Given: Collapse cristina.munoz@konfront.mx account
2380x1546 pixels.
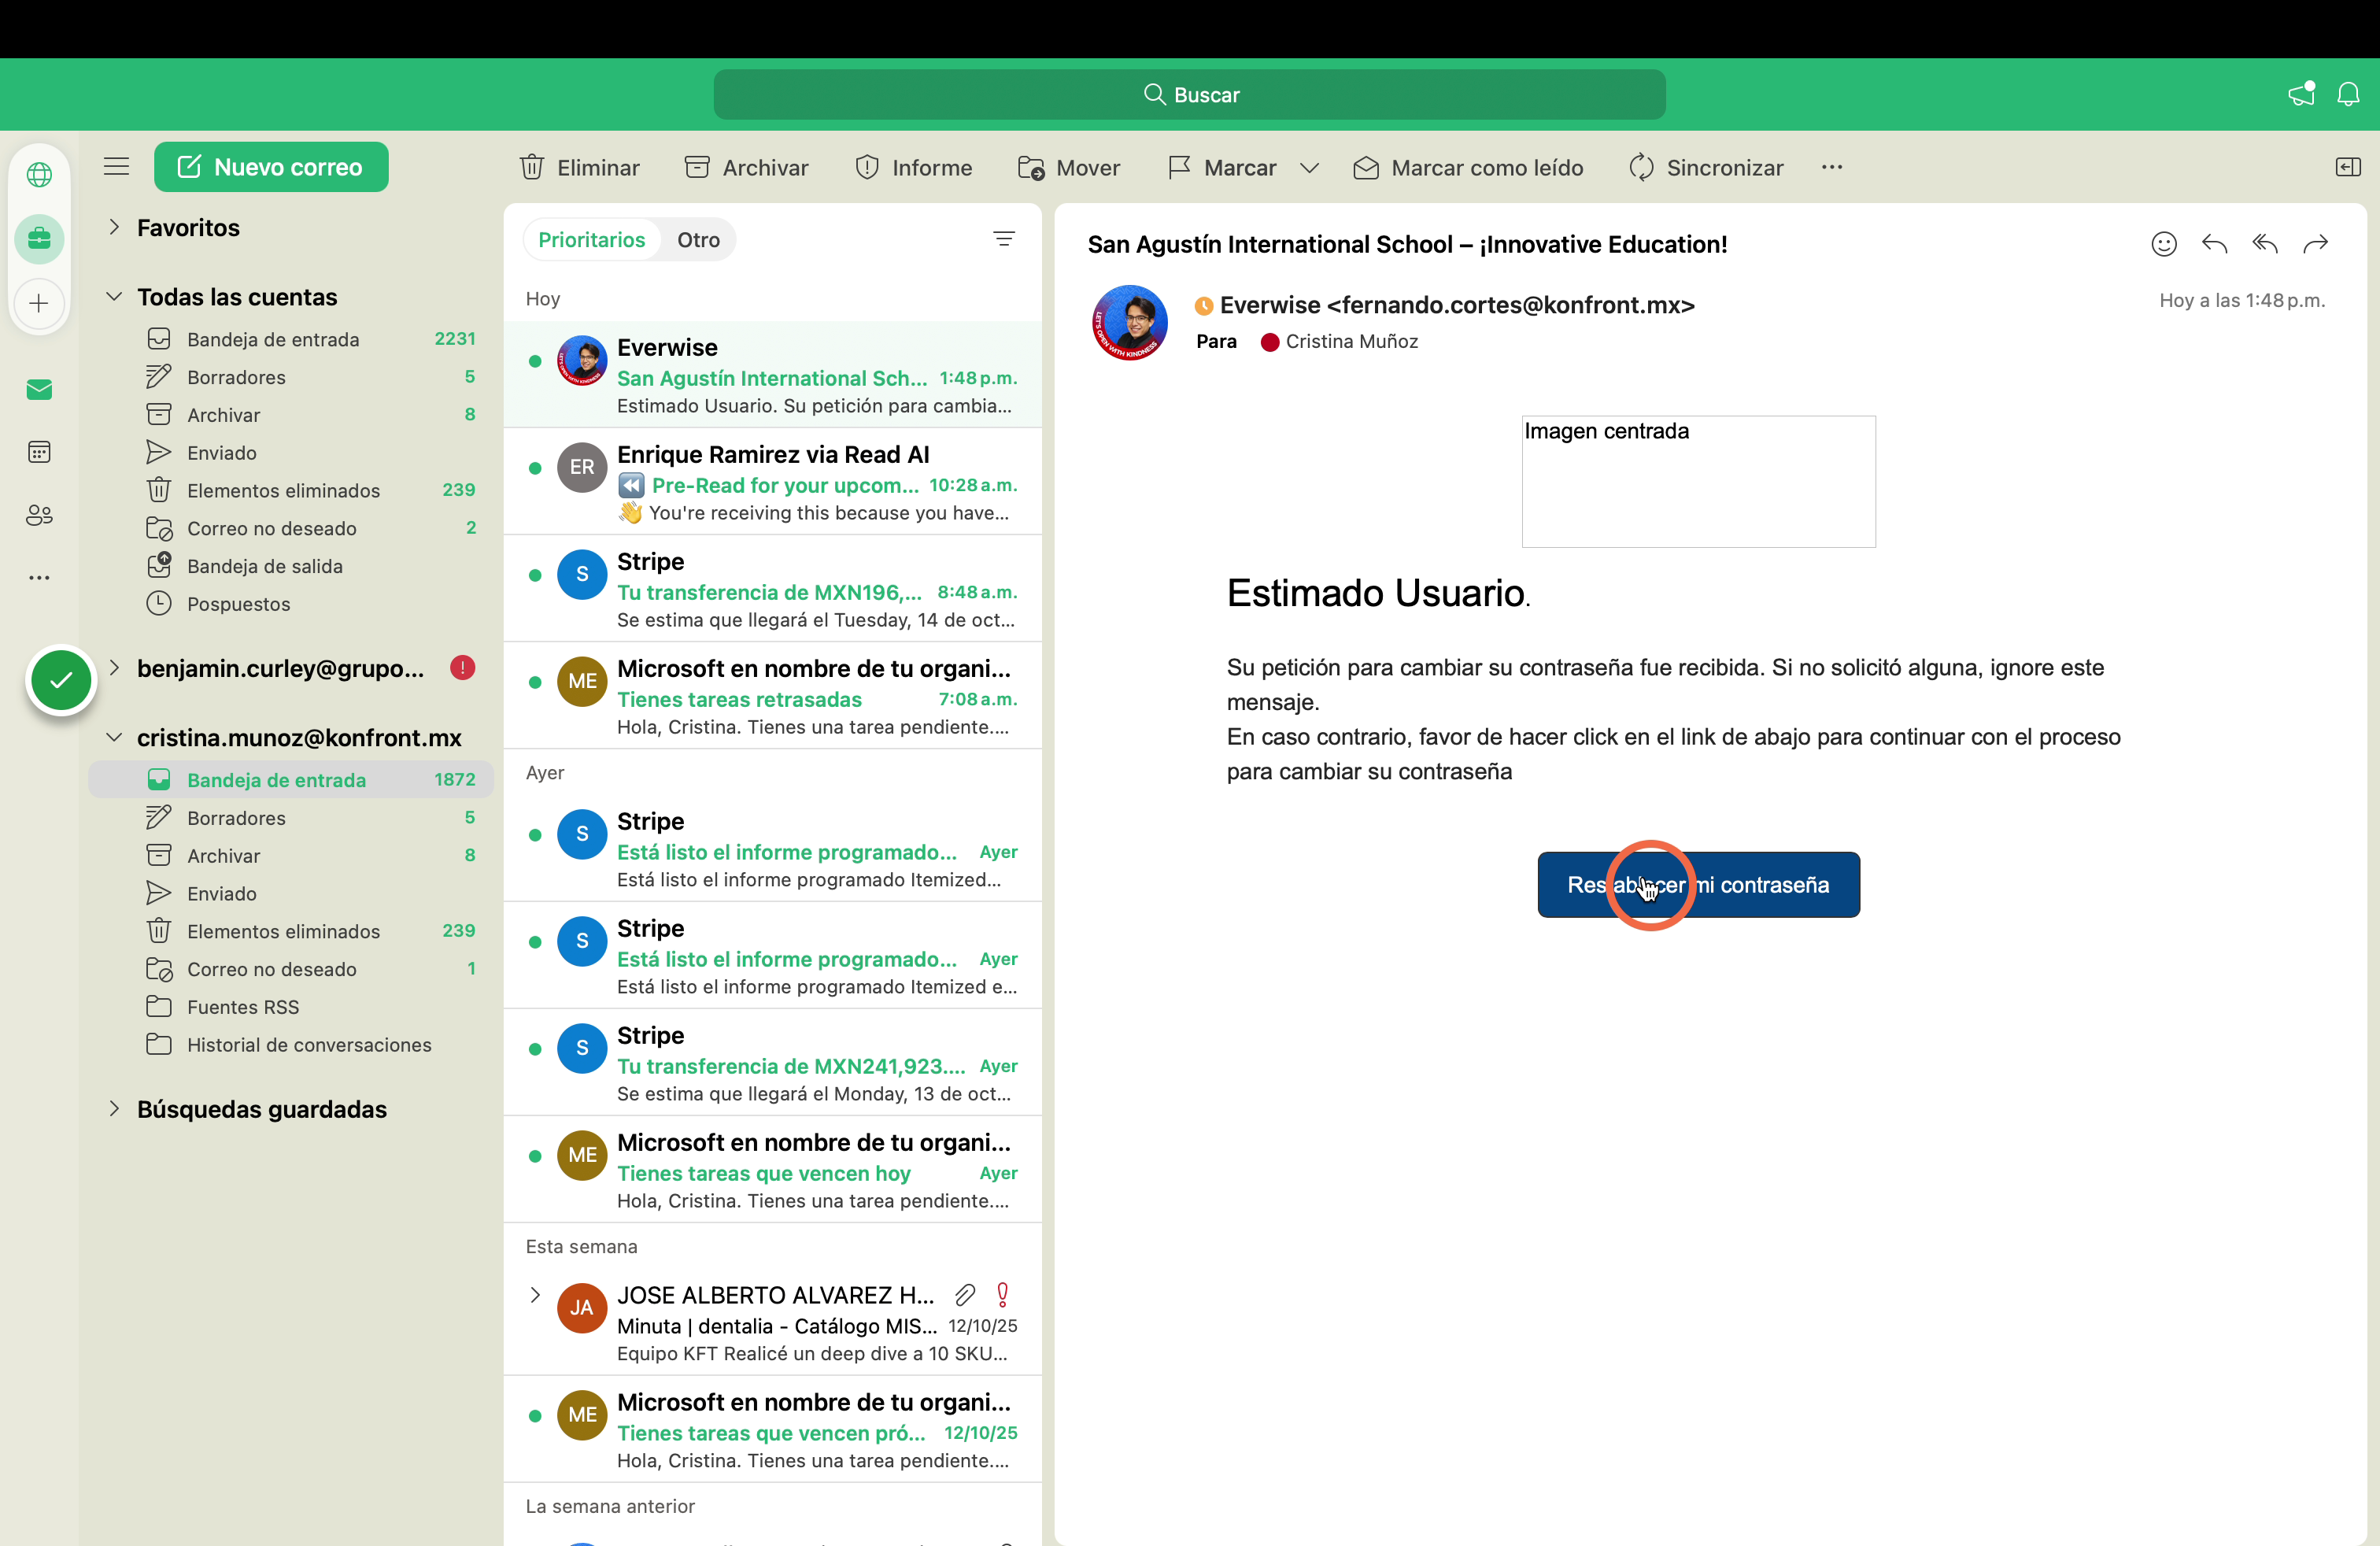Looking at the screenshot, I should 114,737.
